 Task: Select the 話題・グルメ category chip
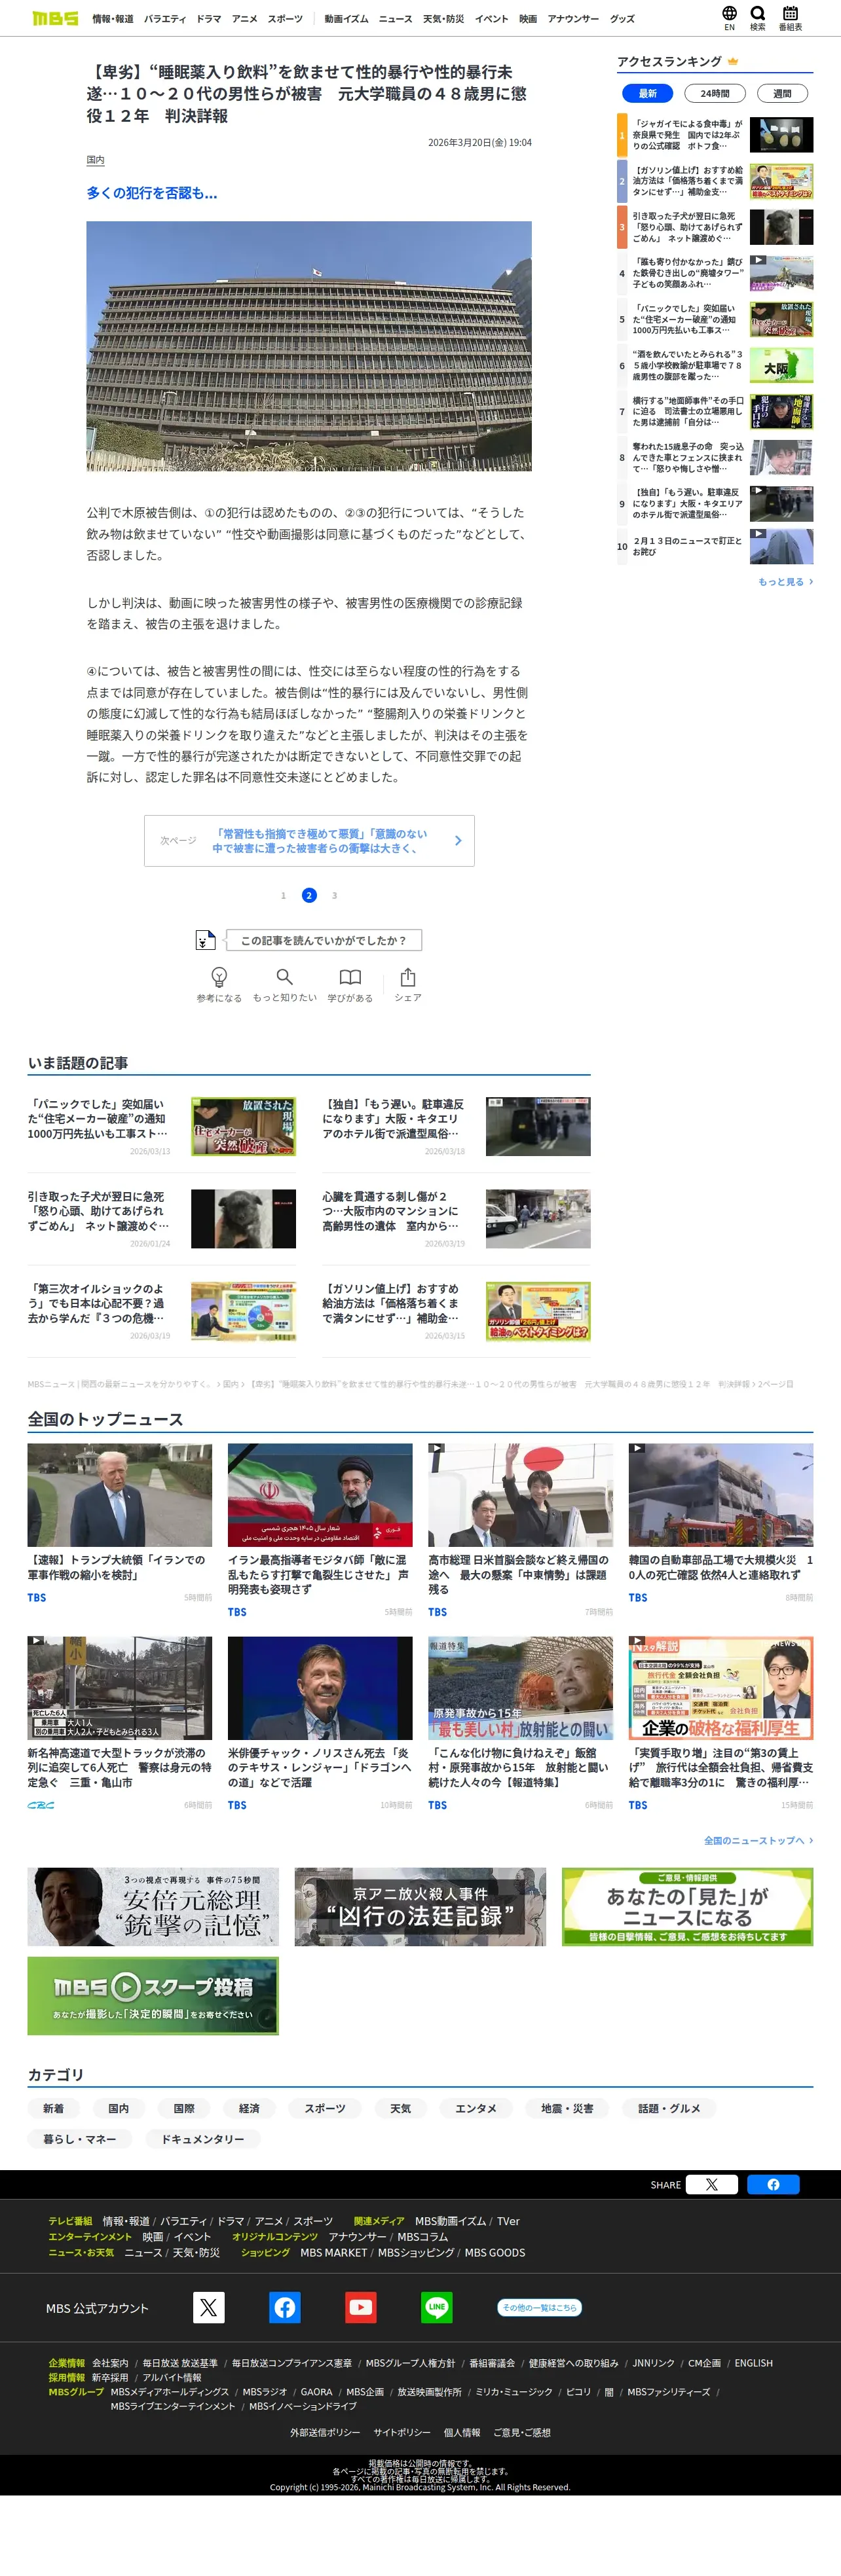tap(669, 2108)
